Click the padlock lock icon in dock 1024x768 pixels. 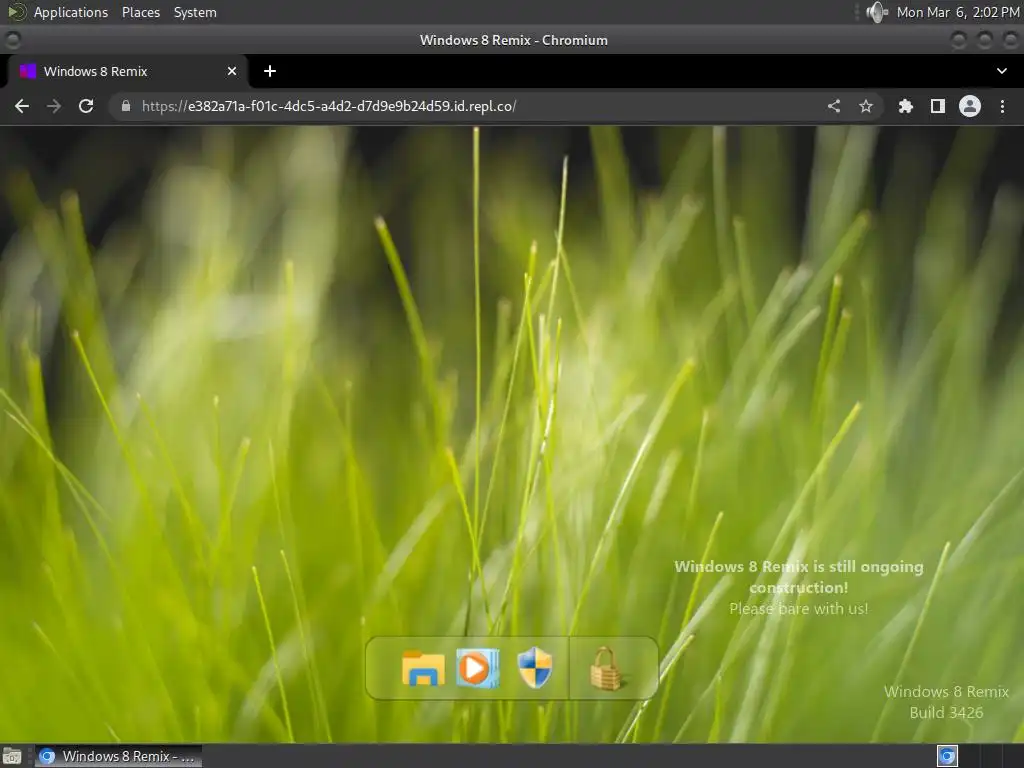[x=607, y=669]
